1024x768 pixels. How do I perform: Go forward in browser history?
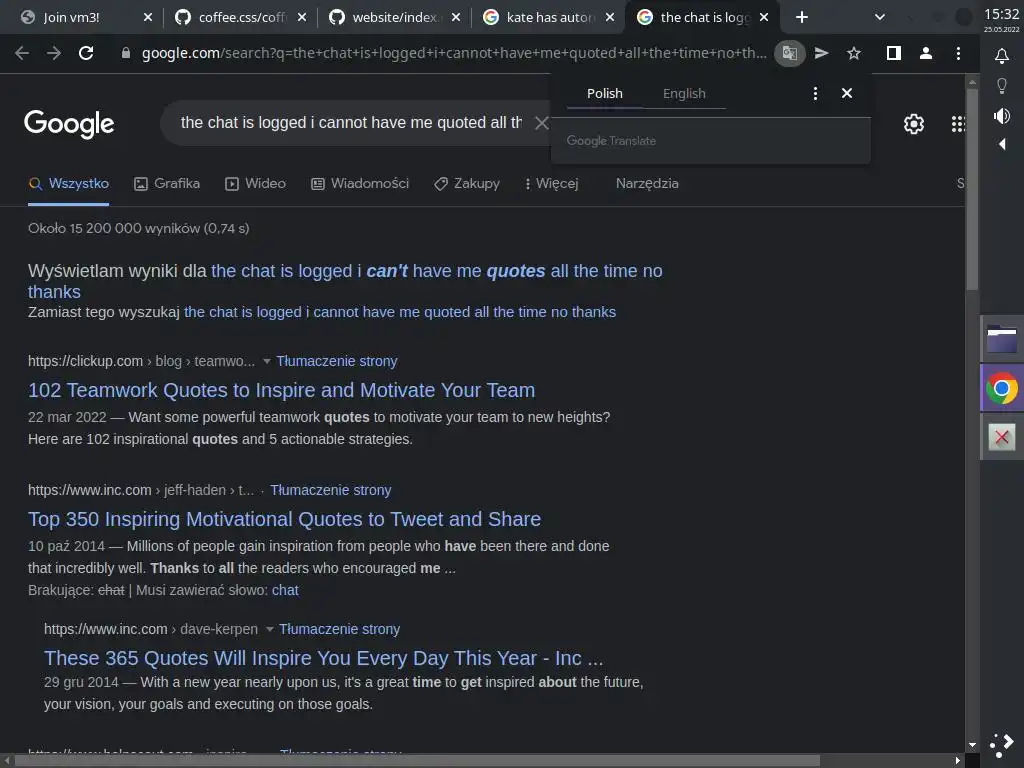tap(54, 53)
